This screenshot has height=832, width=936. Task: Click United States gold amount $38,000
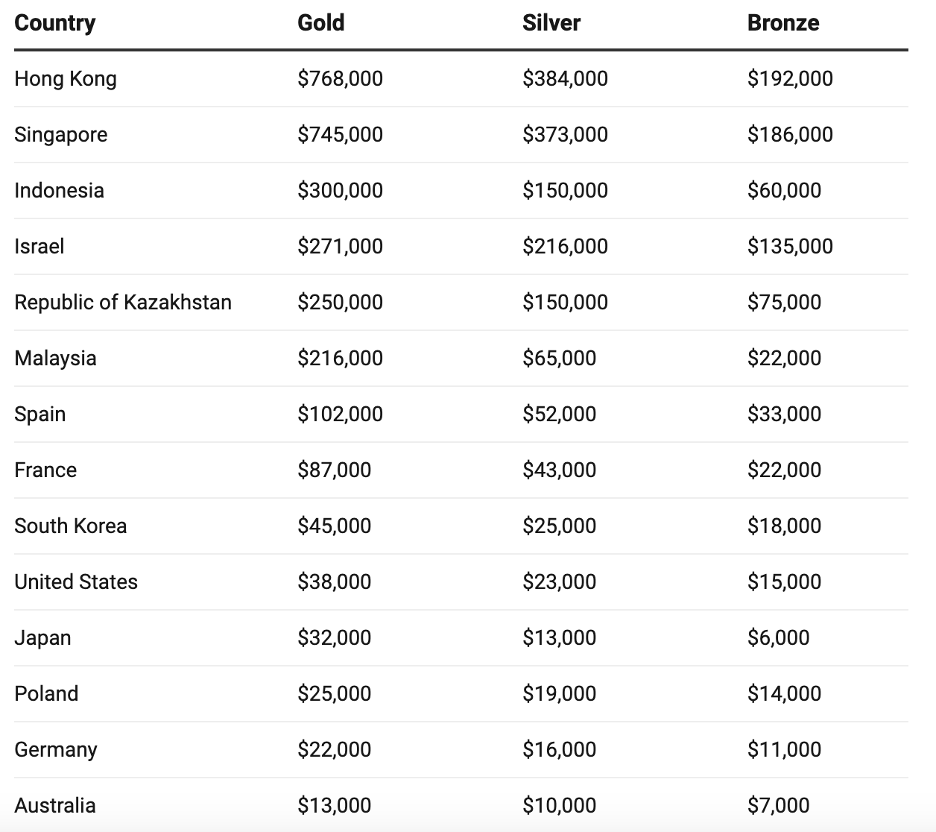pos(334,583)
